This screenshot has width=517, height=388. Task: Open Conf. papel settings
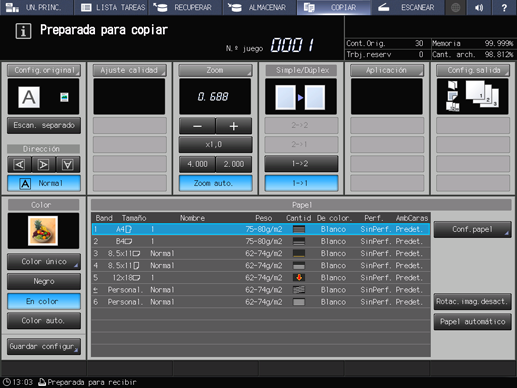(x=472, y=229)
